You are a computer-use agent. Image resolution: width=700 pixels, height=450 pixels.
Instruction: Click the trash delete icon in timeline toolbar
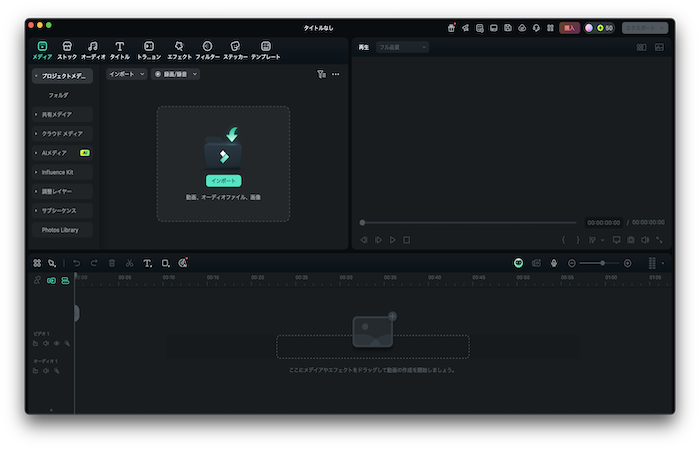[112, 263]
